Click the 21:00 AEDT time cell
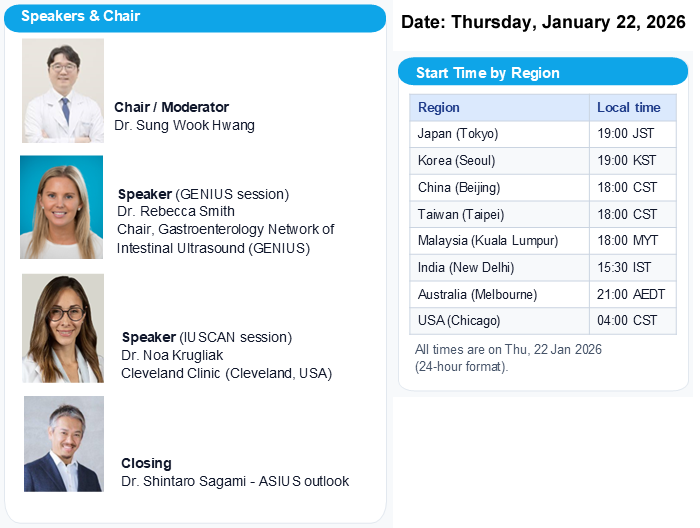The height and width of the screenshot is (528, 700). tap(631, 295)
